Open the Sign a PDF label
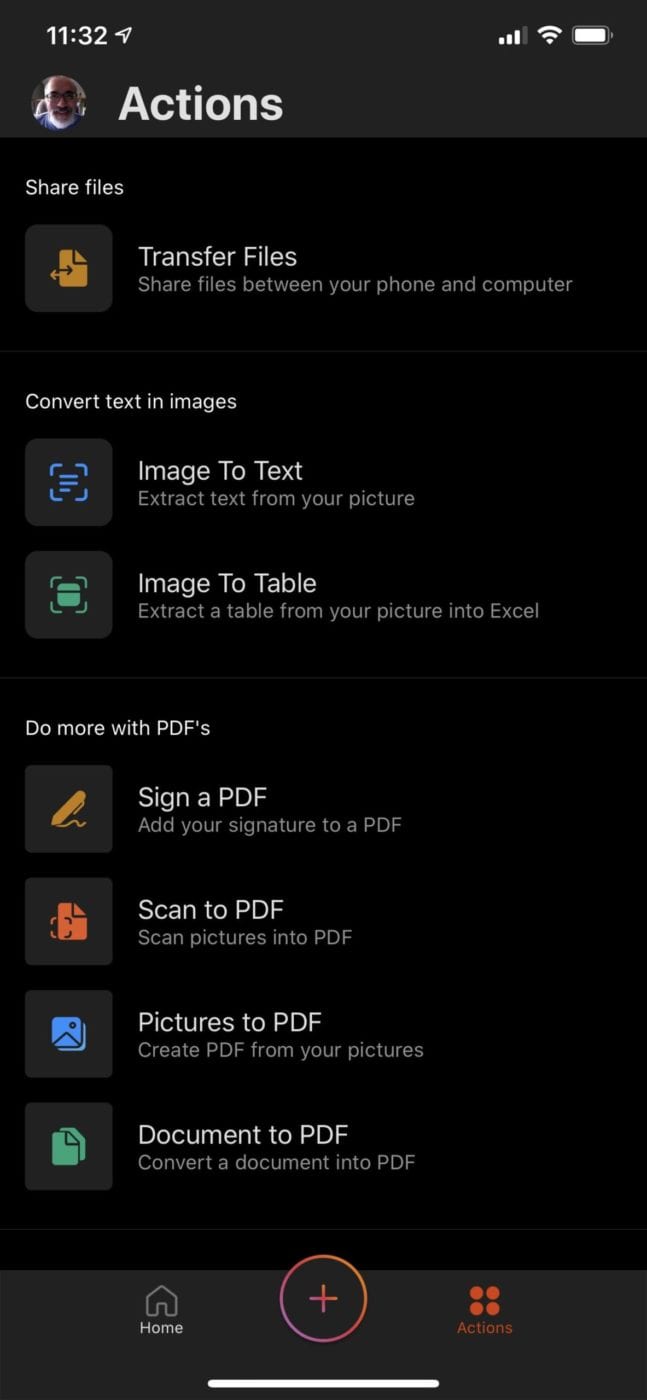This screenshot has height=1400, width=647. click(202, 797)
